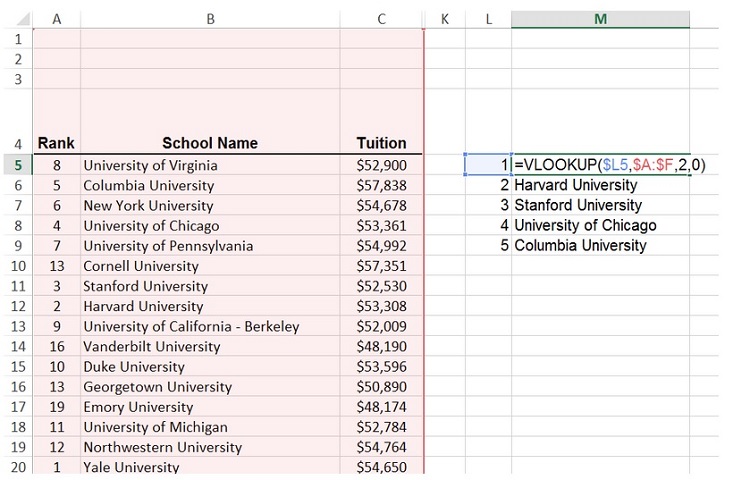Click column A header
This screenshot has width=750, height=480.
point(56,19)
